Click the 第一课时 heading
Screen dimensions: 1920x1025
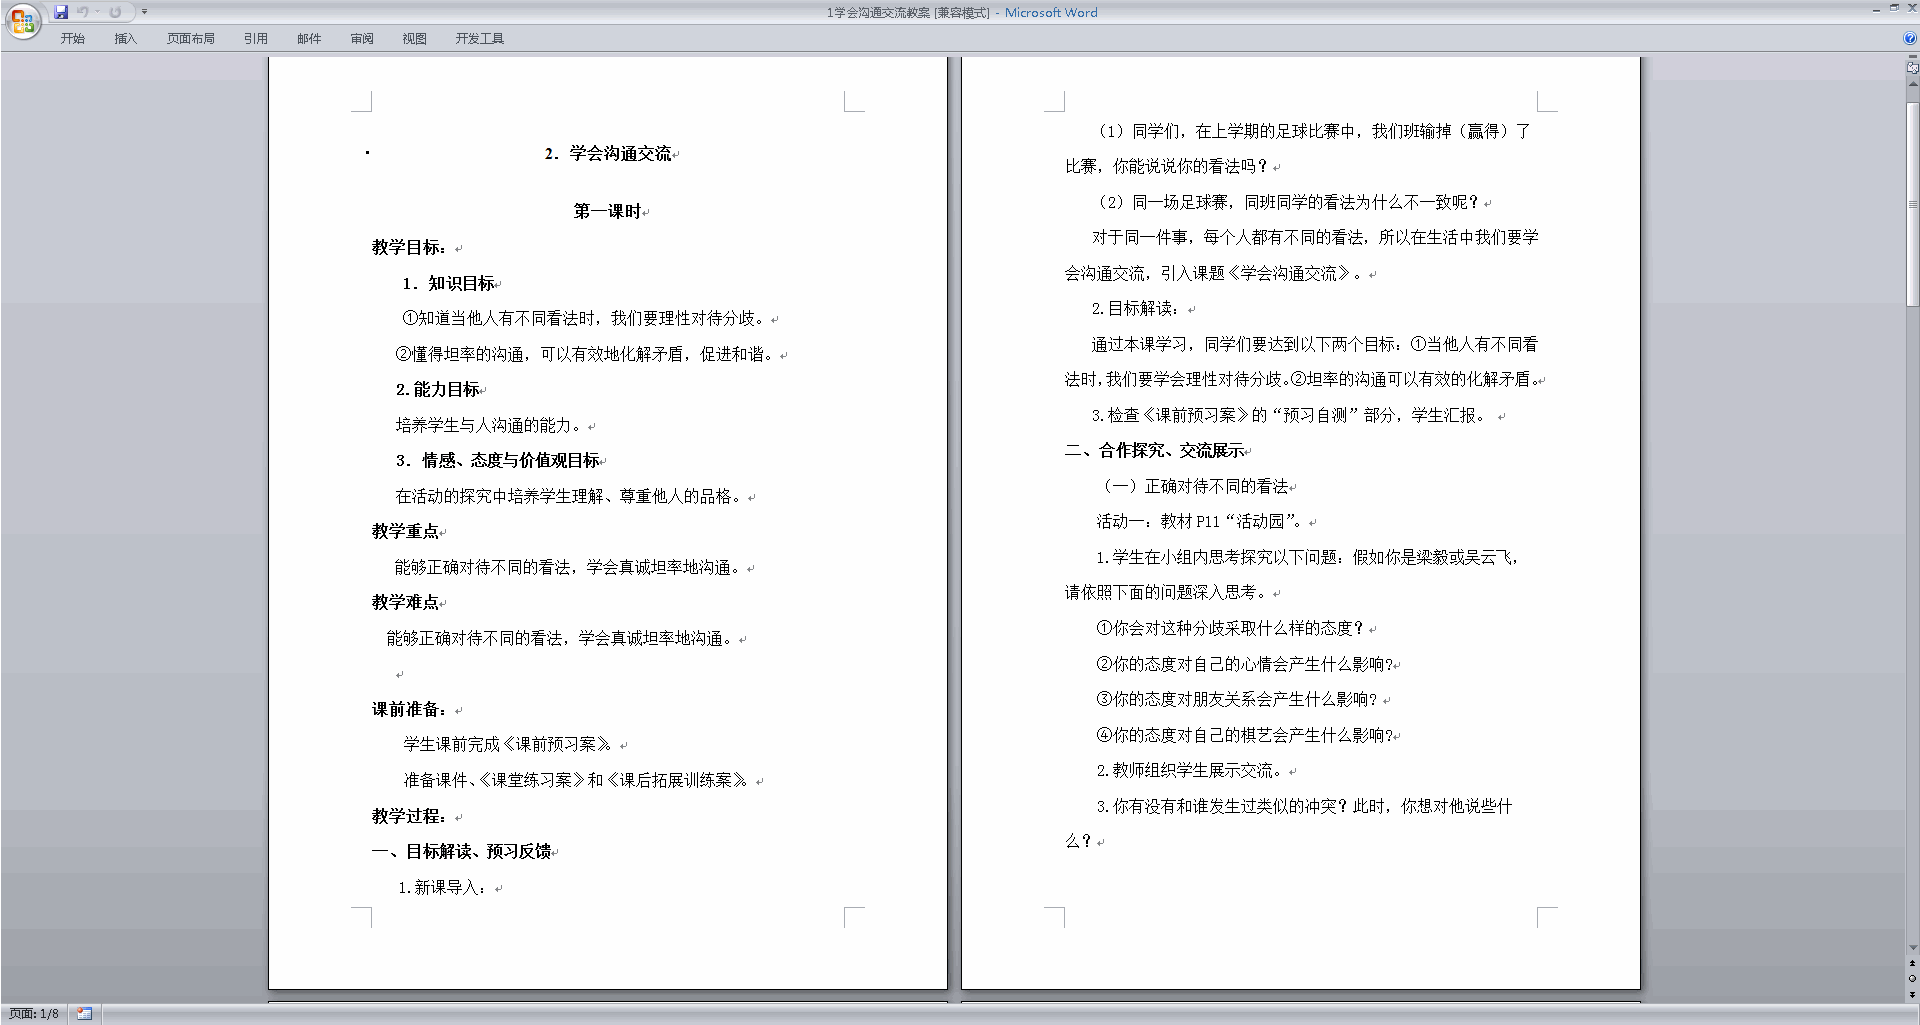606,211
